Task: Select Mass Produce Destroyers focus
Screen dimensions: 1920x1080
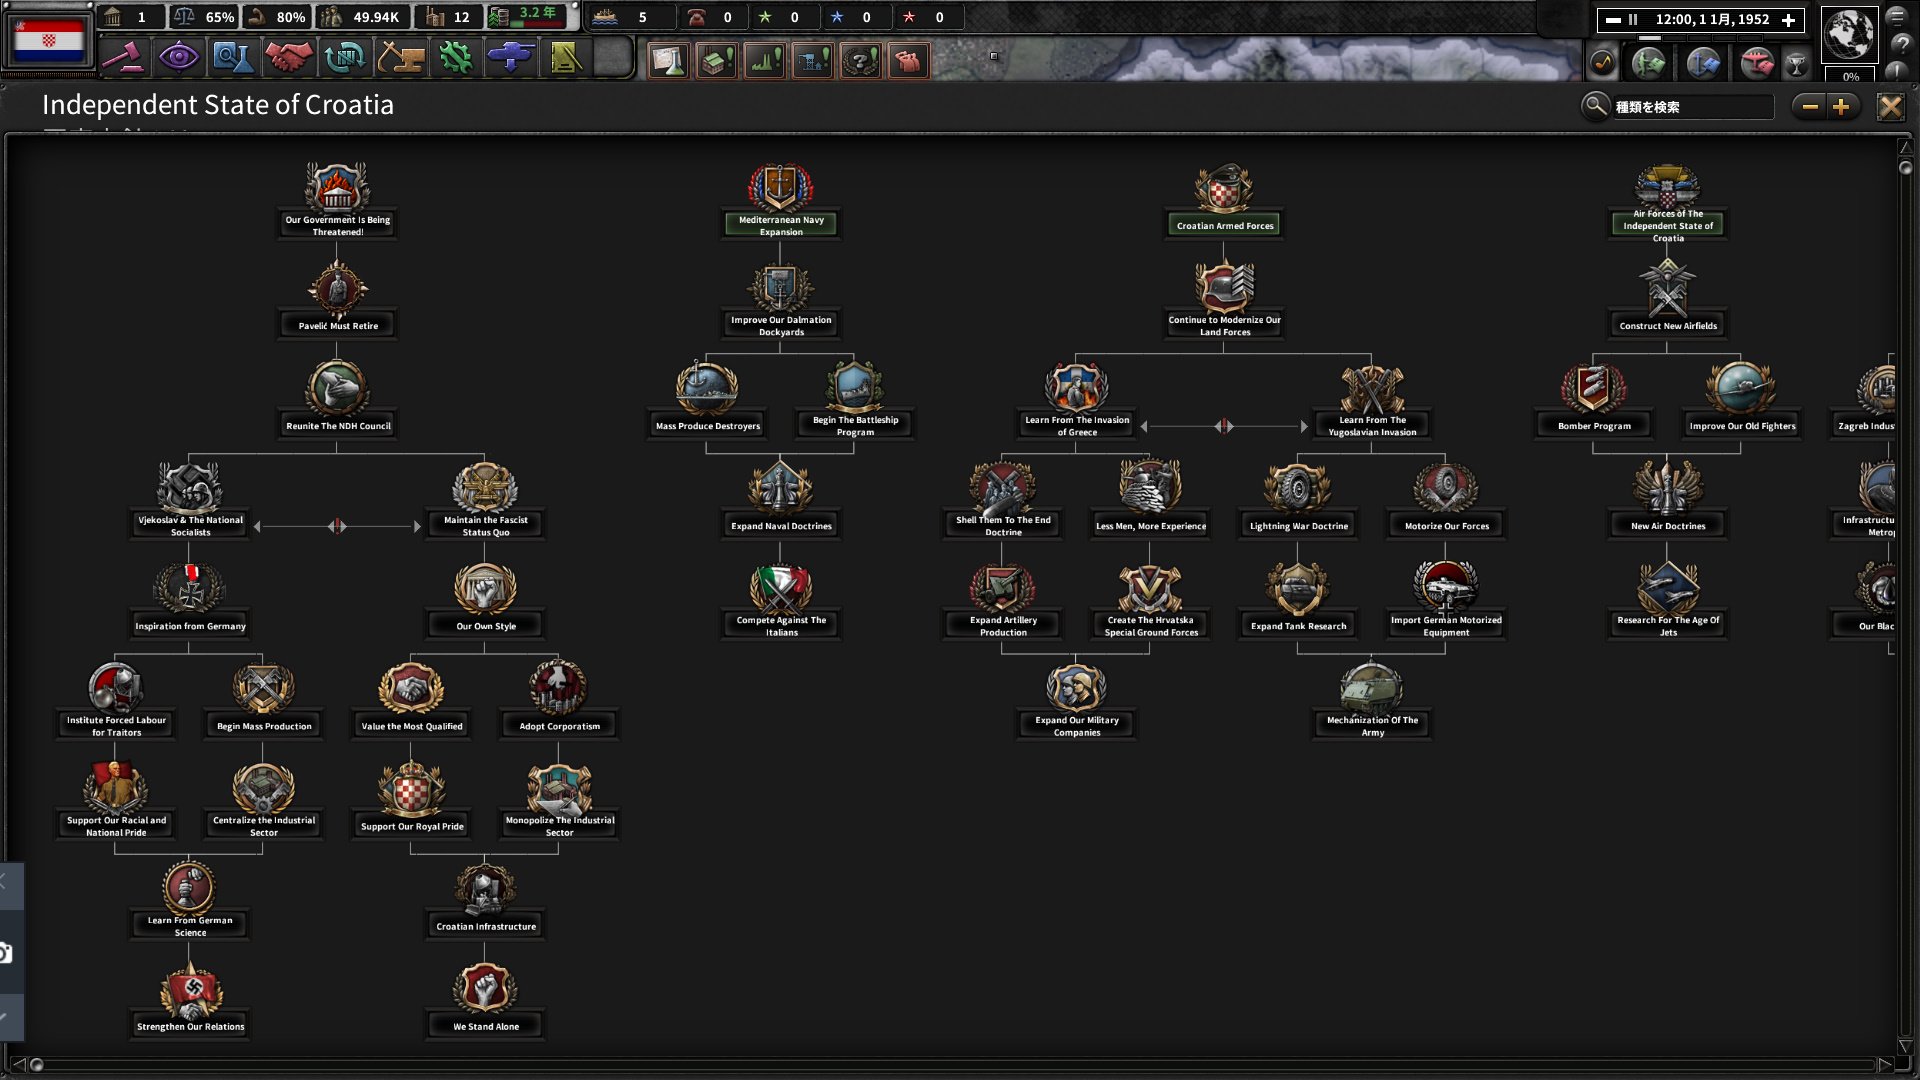Action: click(708, 399)
